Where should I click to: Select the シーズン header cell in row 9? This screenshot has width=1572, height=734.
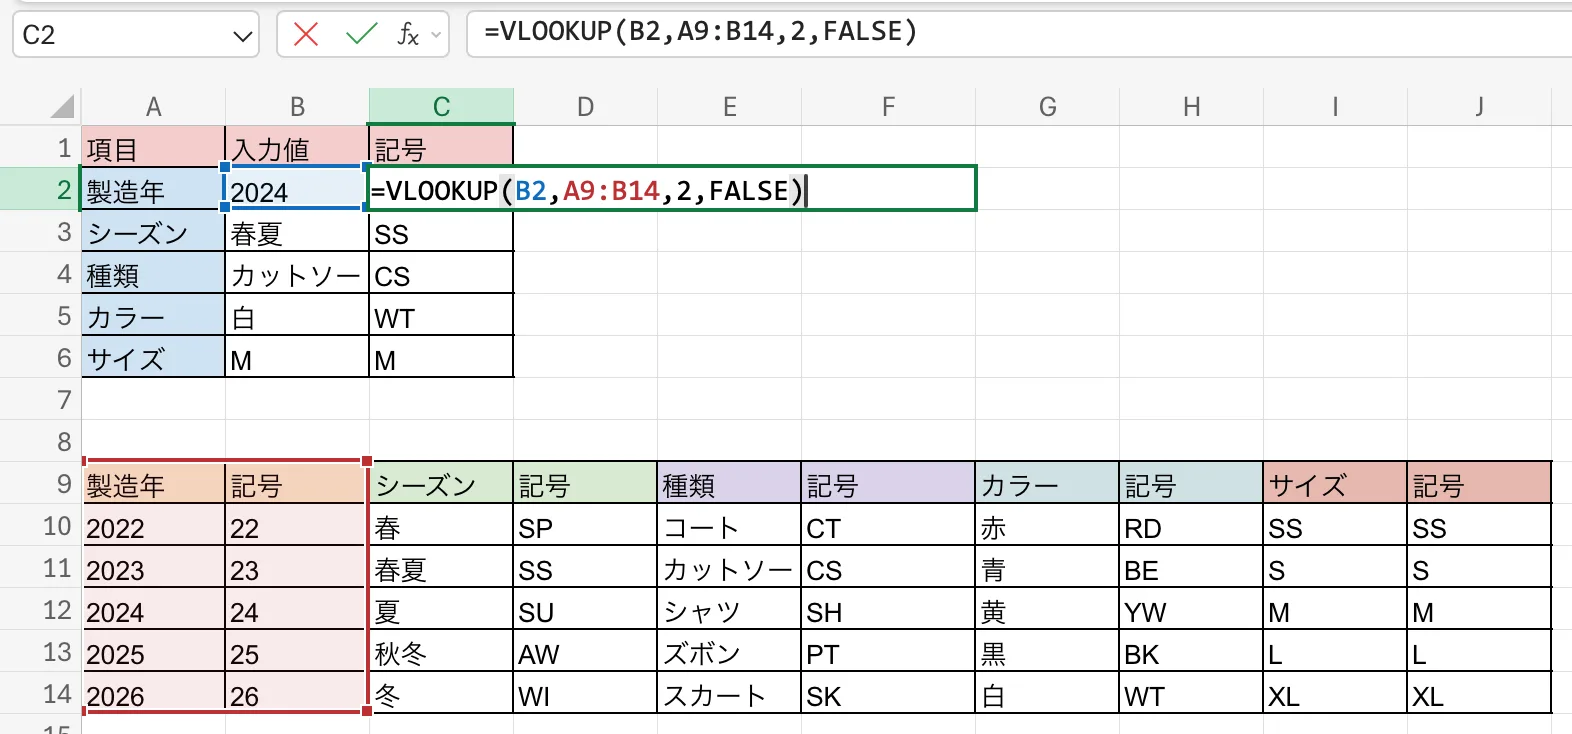[x=441, y=485]
